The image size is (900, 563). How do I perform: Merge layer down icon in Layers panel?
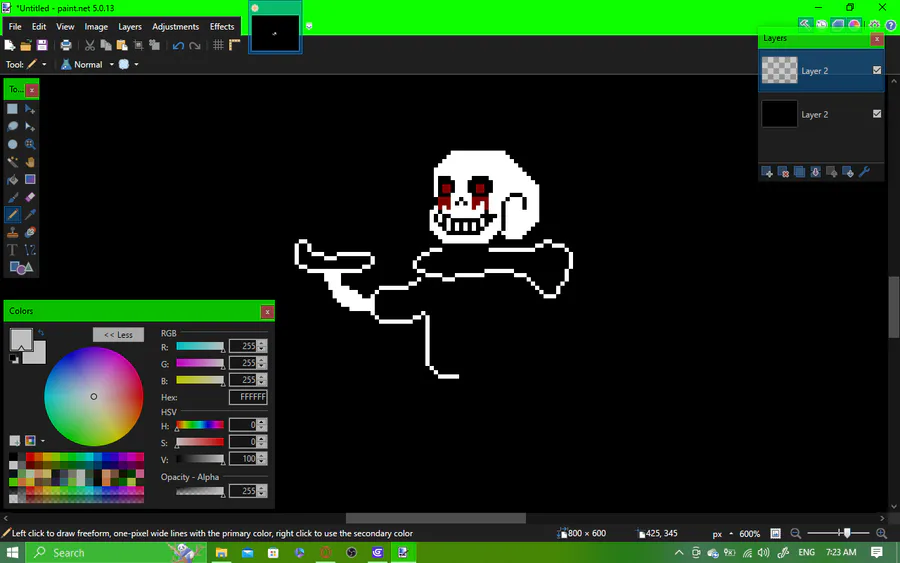pos(815,172)
